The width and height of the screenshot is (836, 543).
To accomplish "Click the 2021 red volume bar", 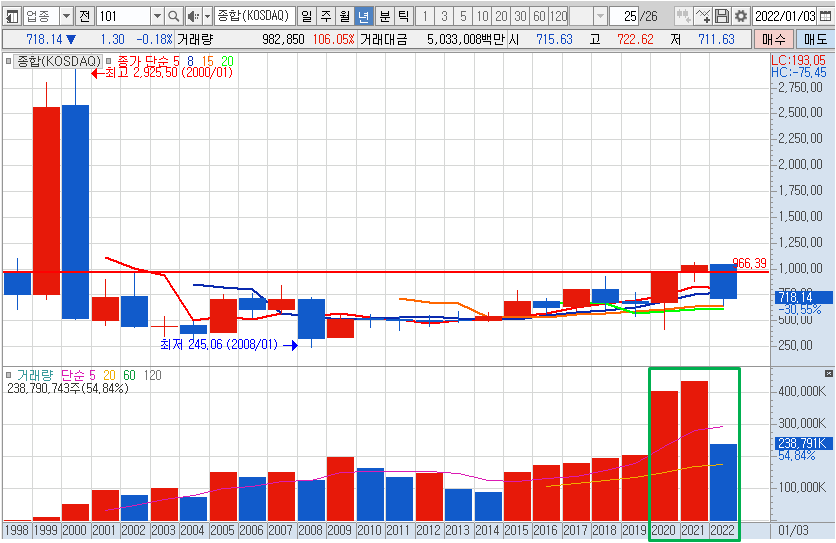I will tap(694, 448).
